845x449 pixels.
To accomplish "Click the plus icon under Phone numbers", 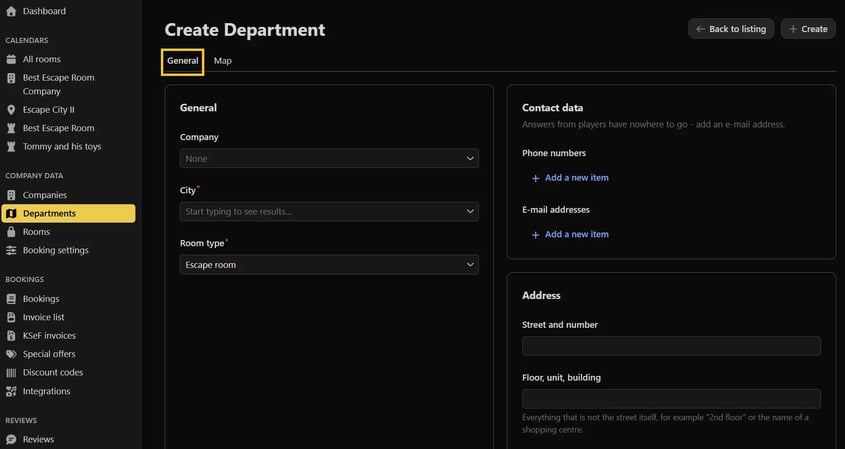I will coord(535,178).
